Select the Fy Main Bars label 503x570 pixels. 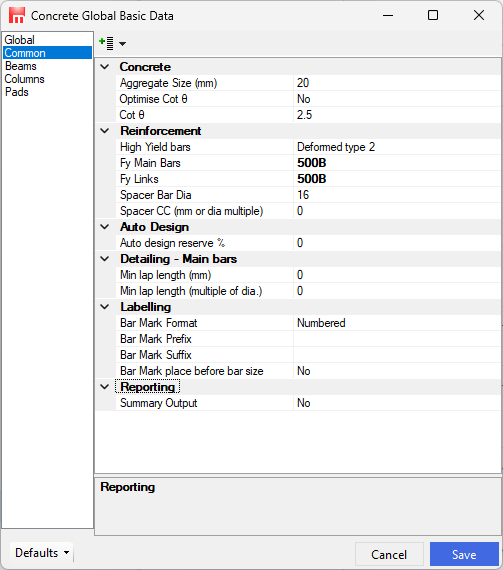tap(150, 163)
